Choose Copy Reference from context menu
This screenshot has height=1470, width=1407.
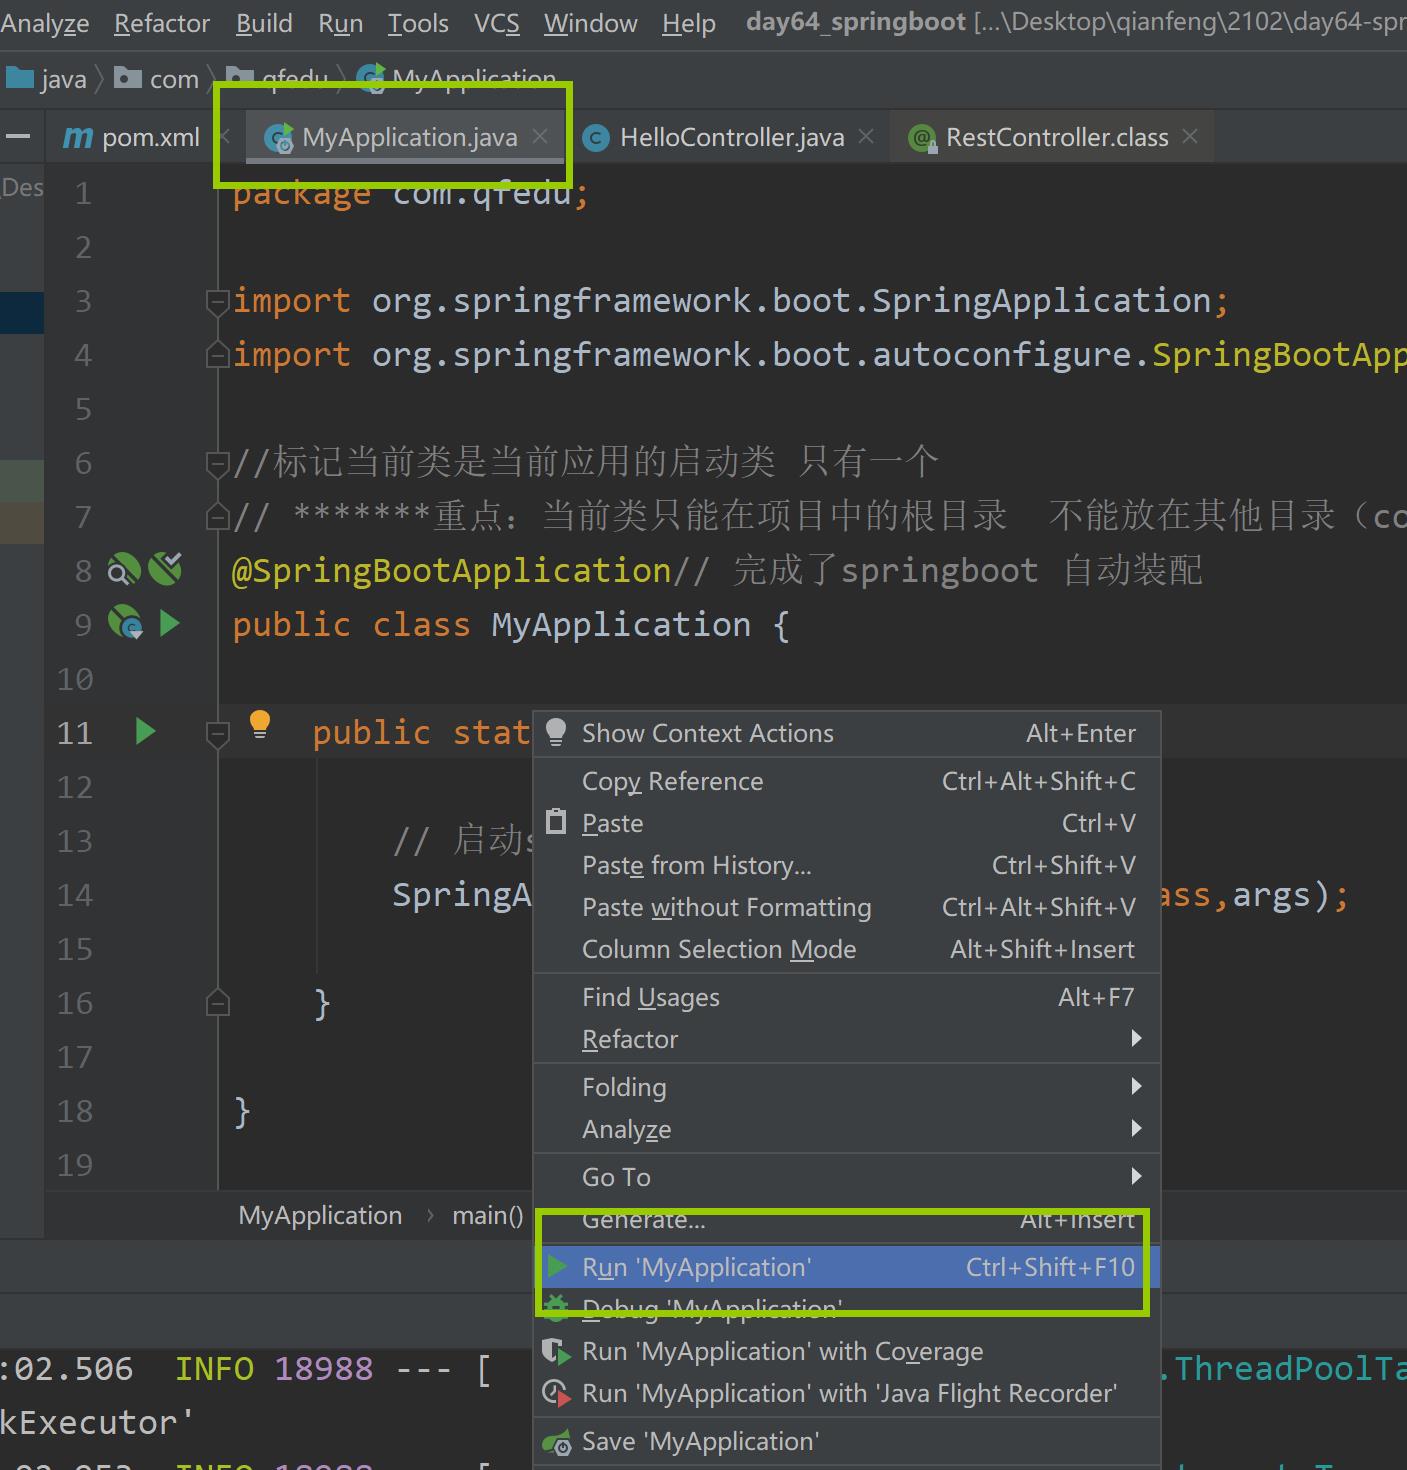pyautogui.click(x=847, y=781)
